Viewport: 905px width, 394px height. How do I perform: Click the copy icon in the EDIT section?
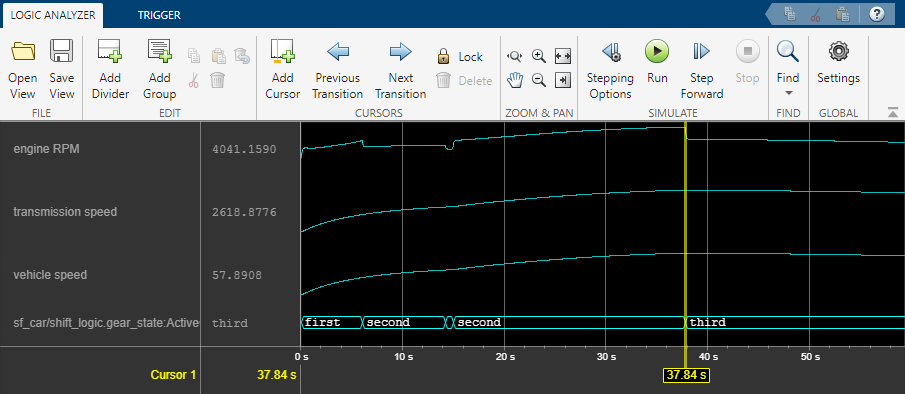pyautogui.click(x=194, y=56)
